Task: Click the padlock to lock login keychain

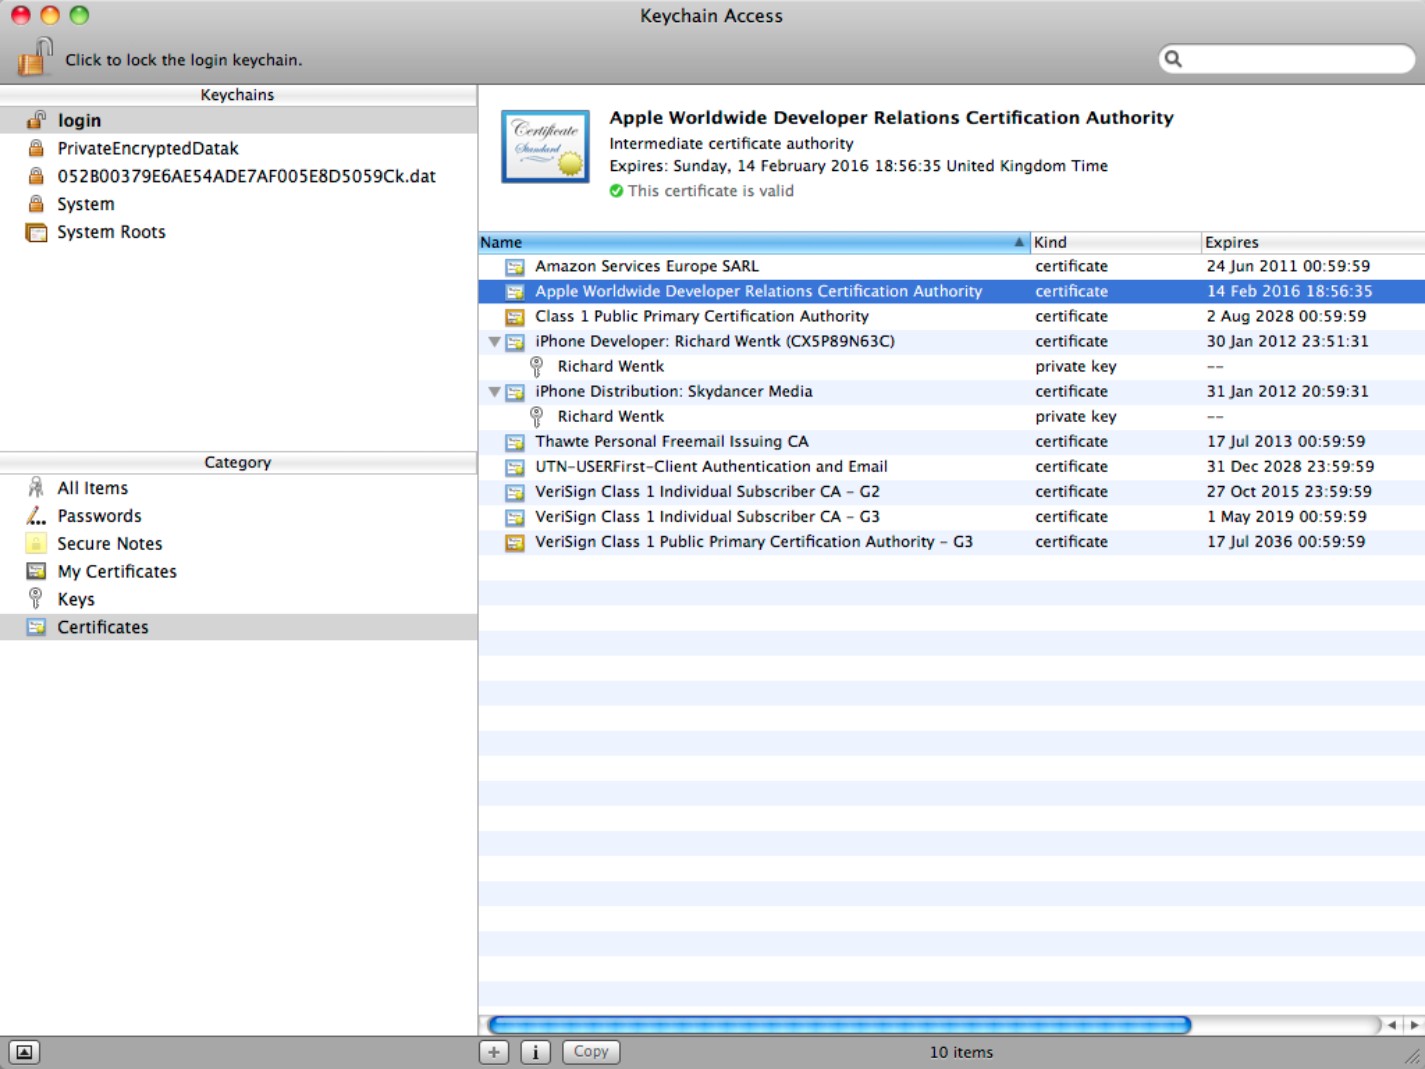Action: (34, 56)
